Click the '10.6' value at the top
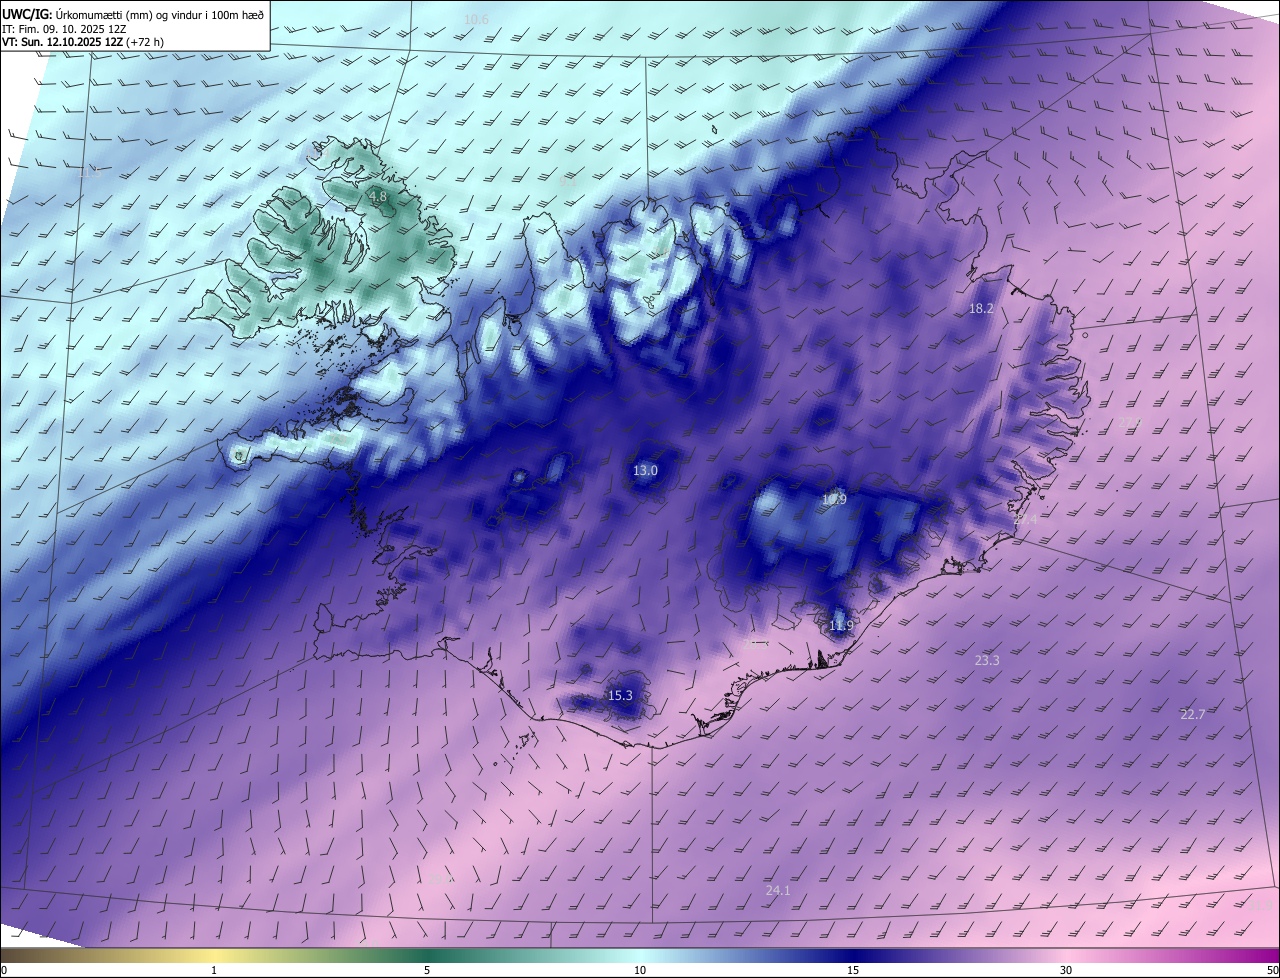Screen dimensions: 1280x978 pyautogui.click(x=477, y=20)
